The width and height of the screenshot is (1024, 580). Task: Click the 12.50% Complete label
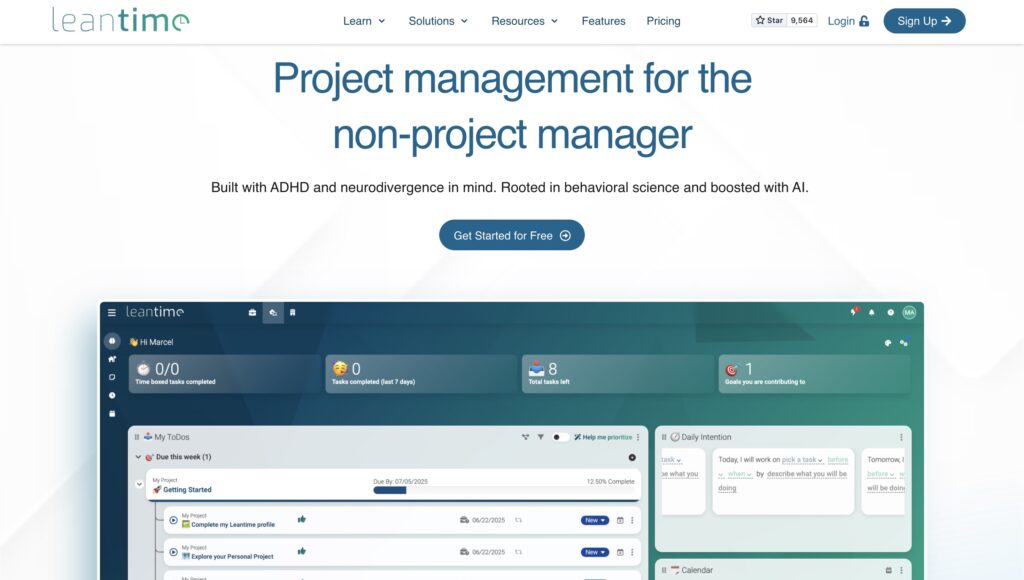pos(611,481)
